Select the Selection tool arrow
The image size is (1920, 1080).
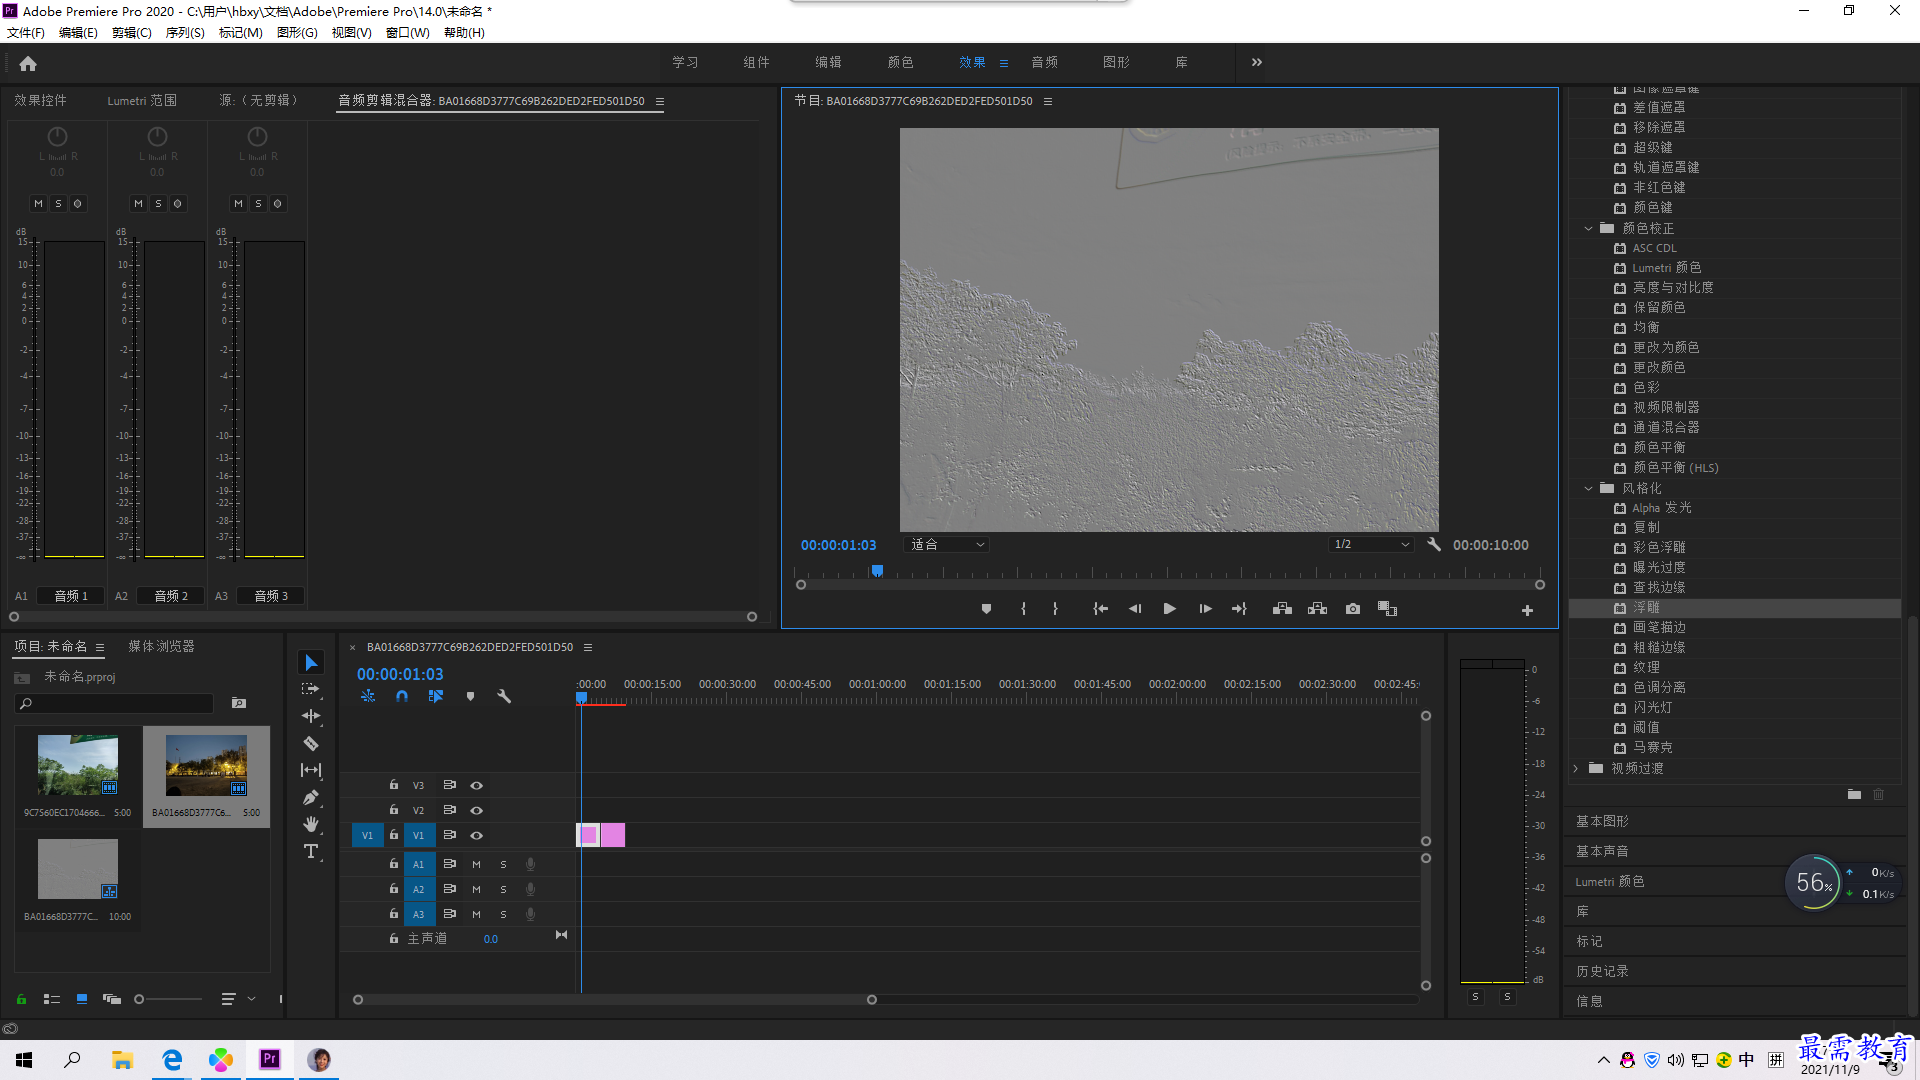tap(311, 663)
